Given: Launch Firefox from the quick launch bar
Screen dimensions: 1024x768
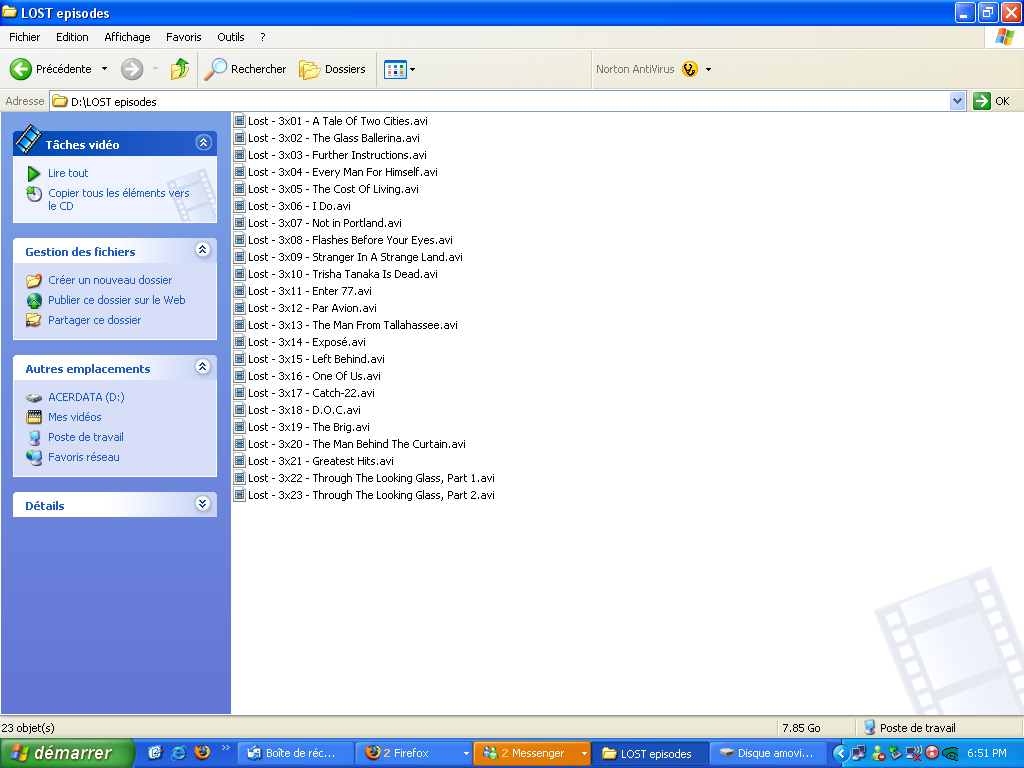Looking at the screenshot, I should [x=202, y=753].
